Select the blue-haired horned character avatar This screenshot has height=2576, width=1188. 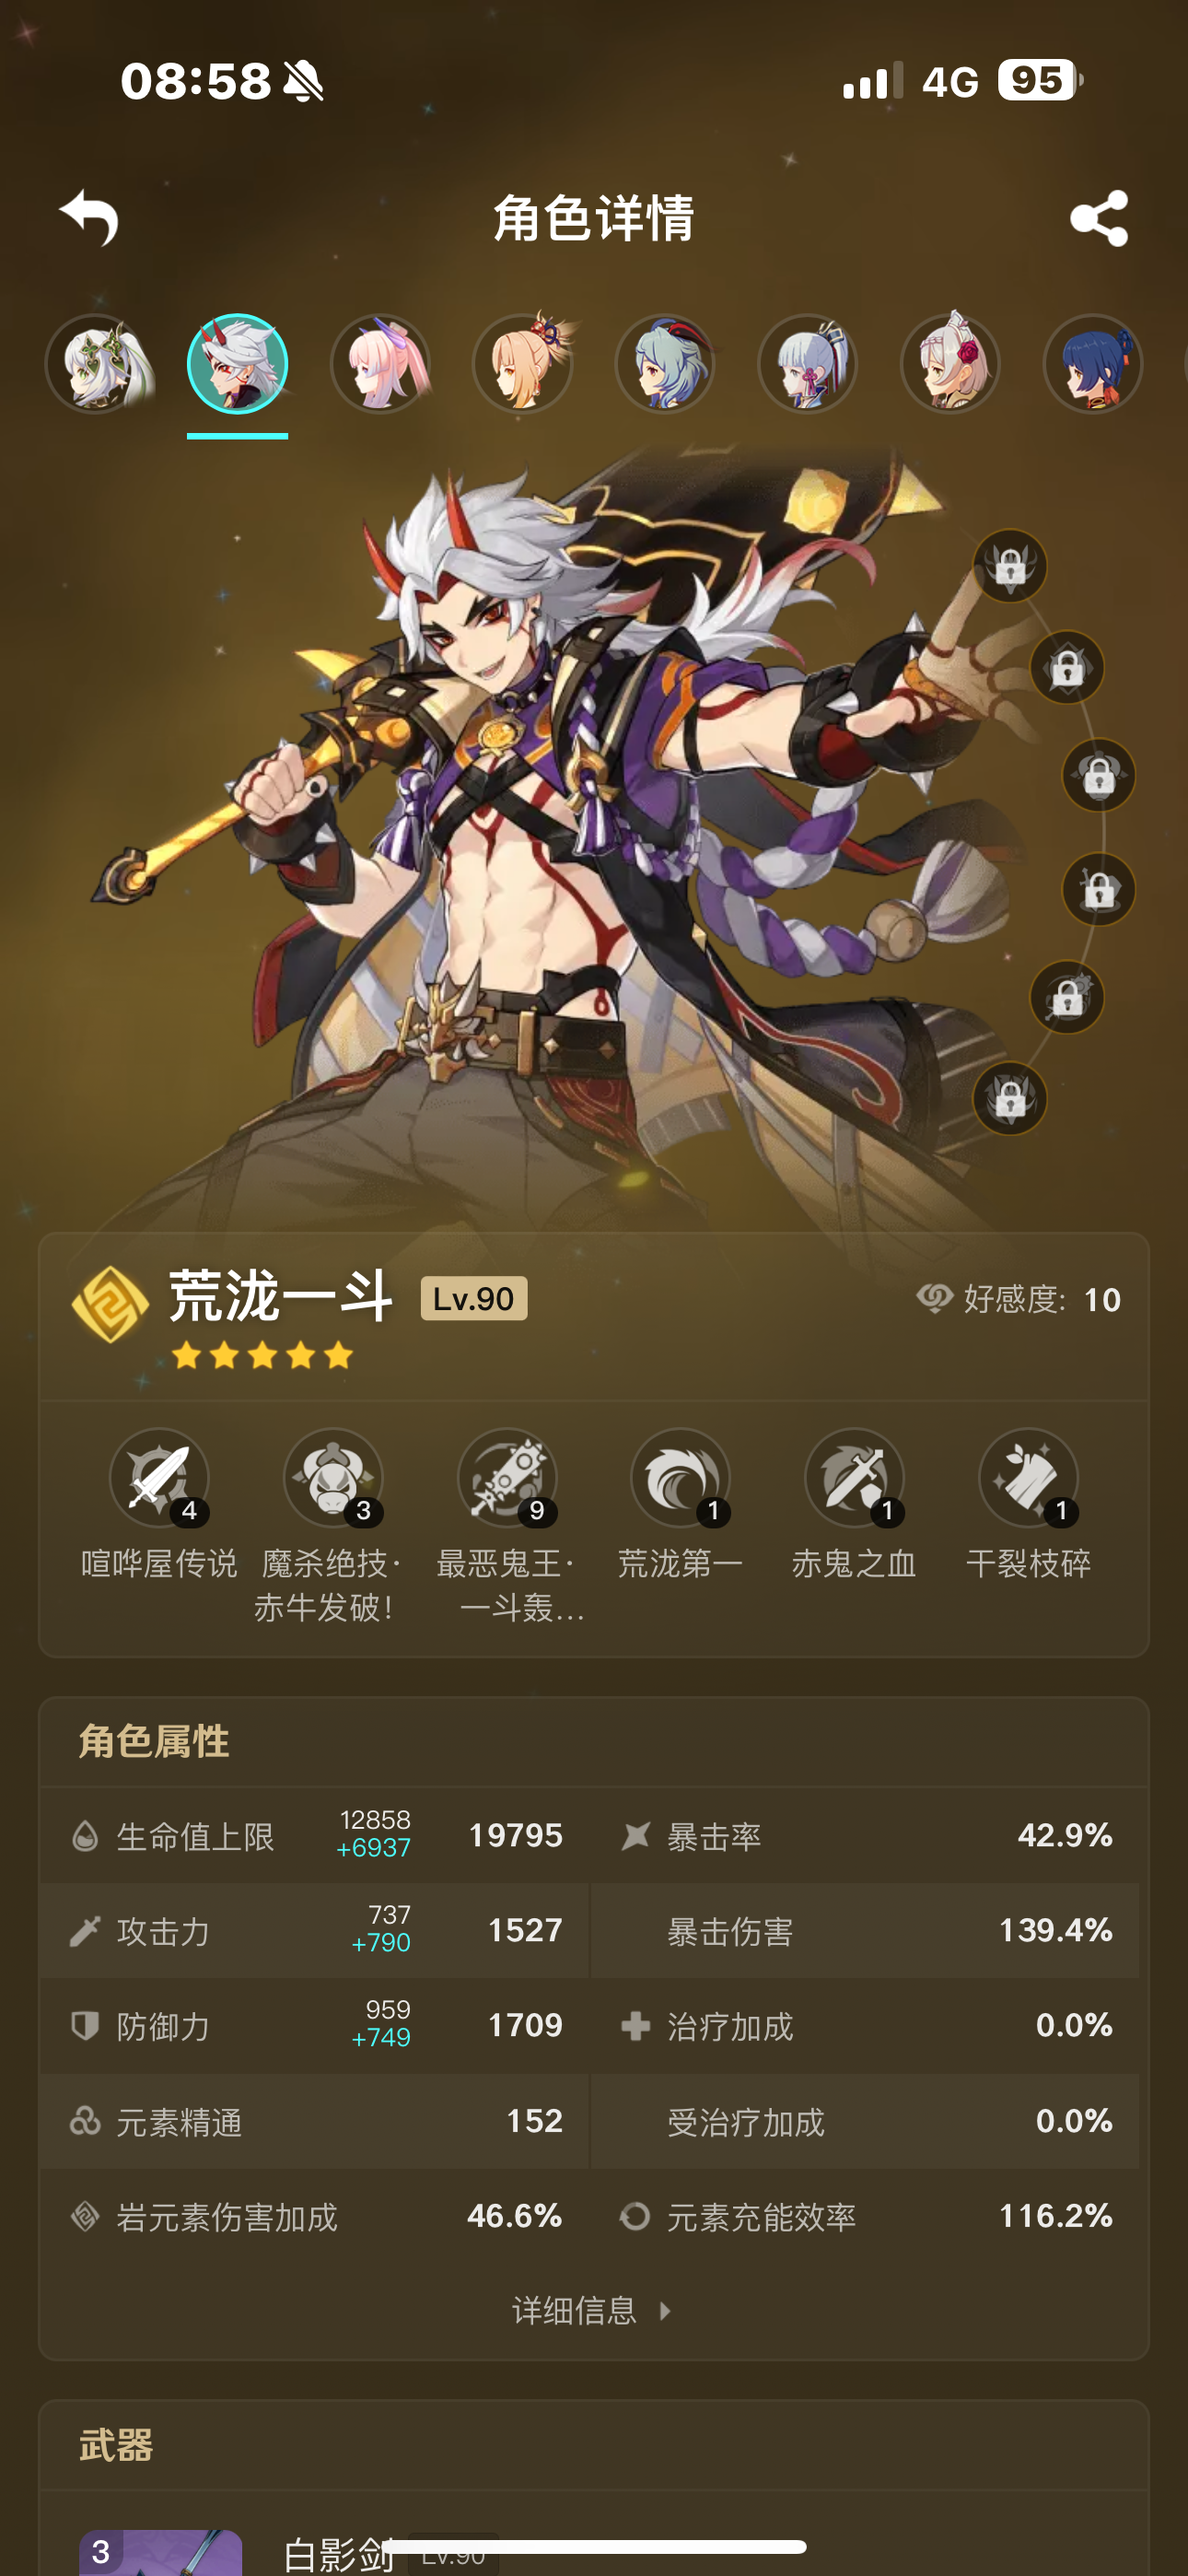pos(665,364)
